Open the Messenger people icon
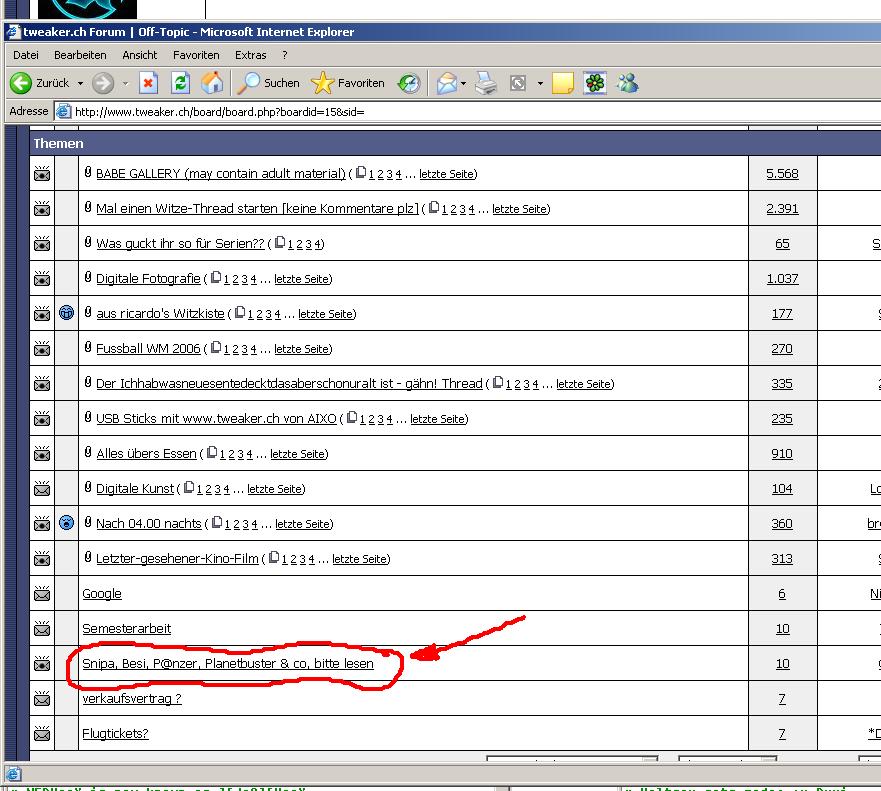The width and height of the screenshot is (881, 791). pos(627,83)
